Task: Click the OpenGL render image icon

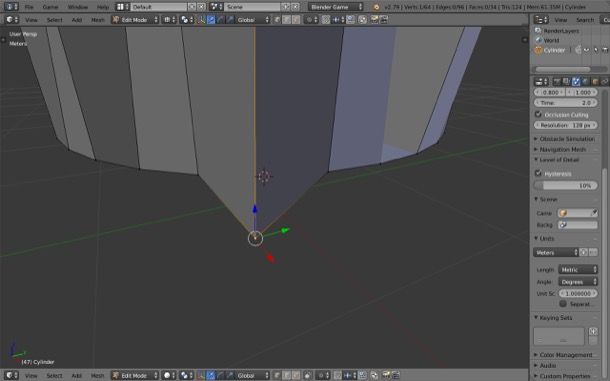Action: click(x=374, y=19)
